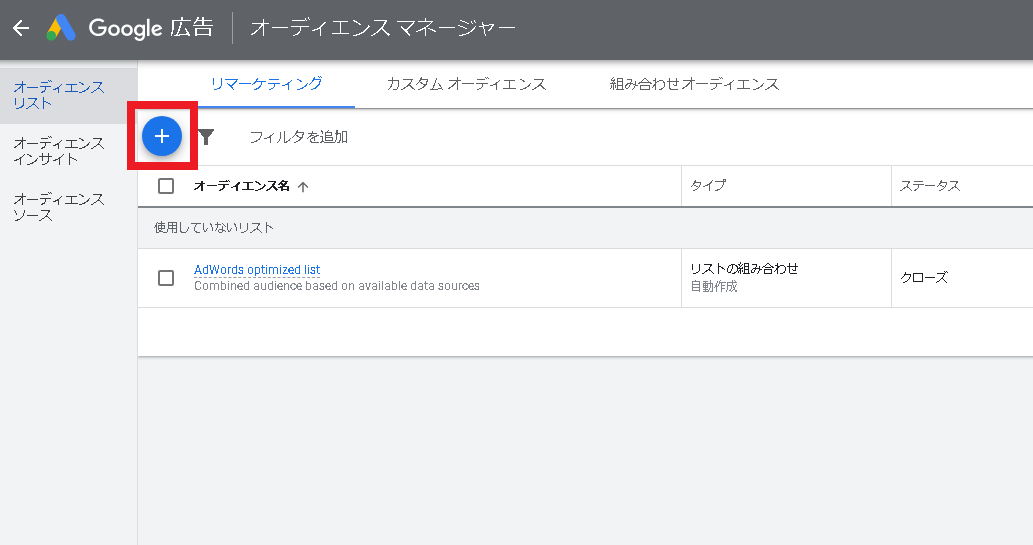1033x545 pixels.
Task: Open the AdWords optimized list link
Action: click(257, 270)
